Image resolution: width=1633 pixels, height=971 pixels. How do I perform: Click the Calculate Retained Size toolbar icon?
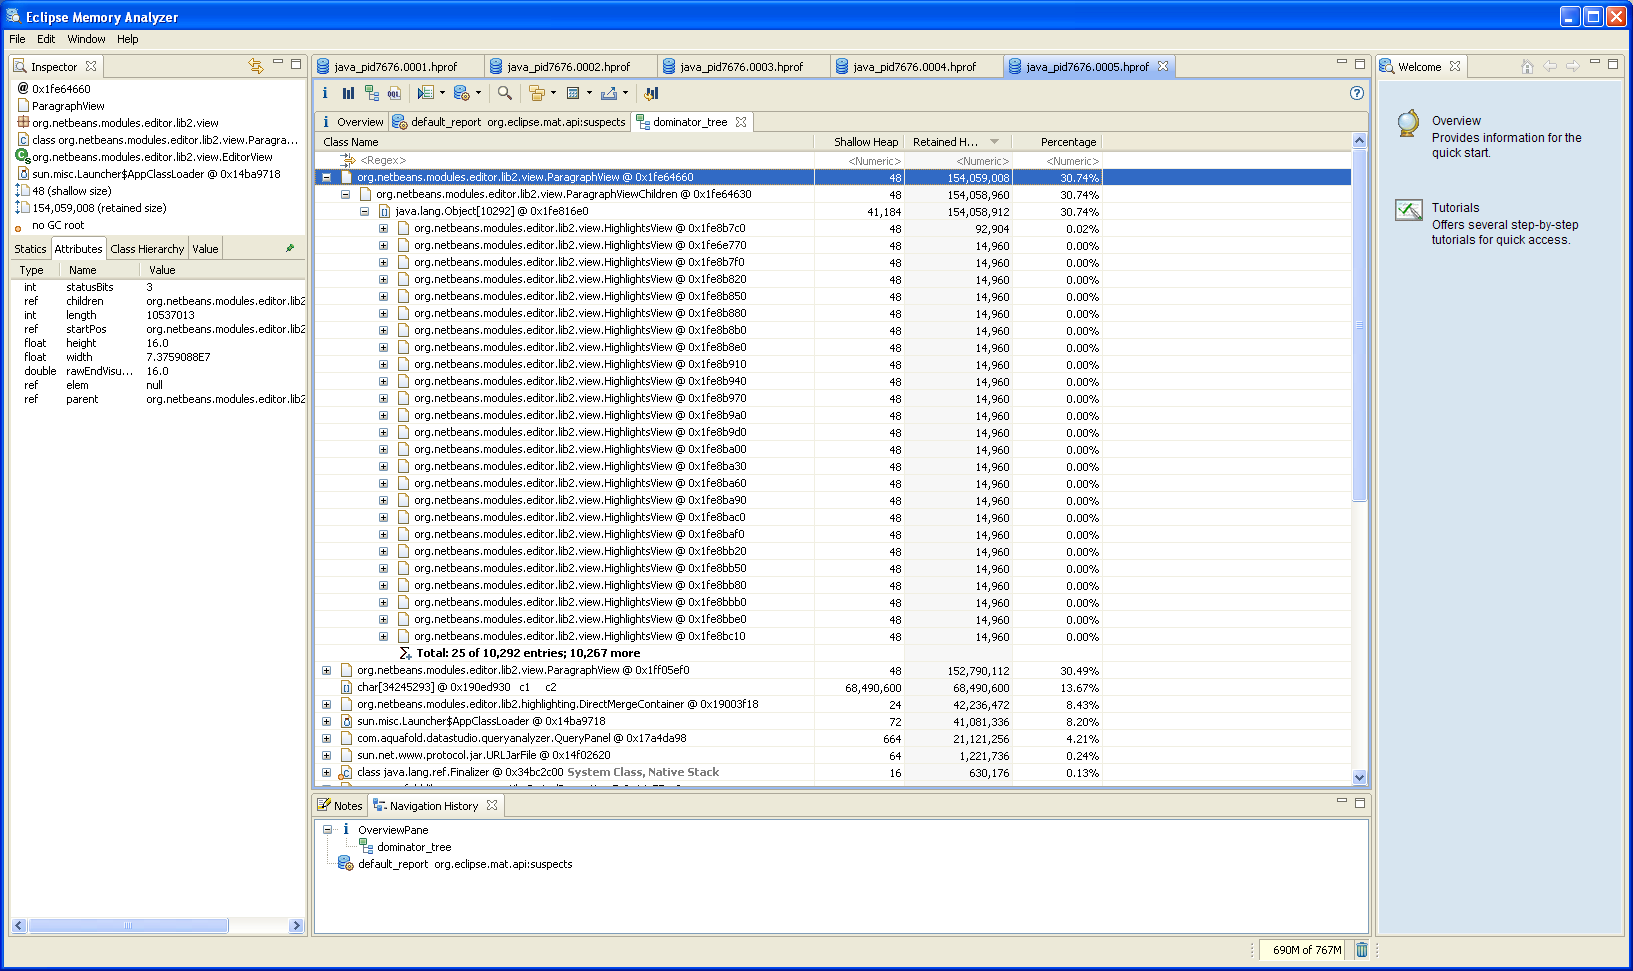(x=573, y=93)
